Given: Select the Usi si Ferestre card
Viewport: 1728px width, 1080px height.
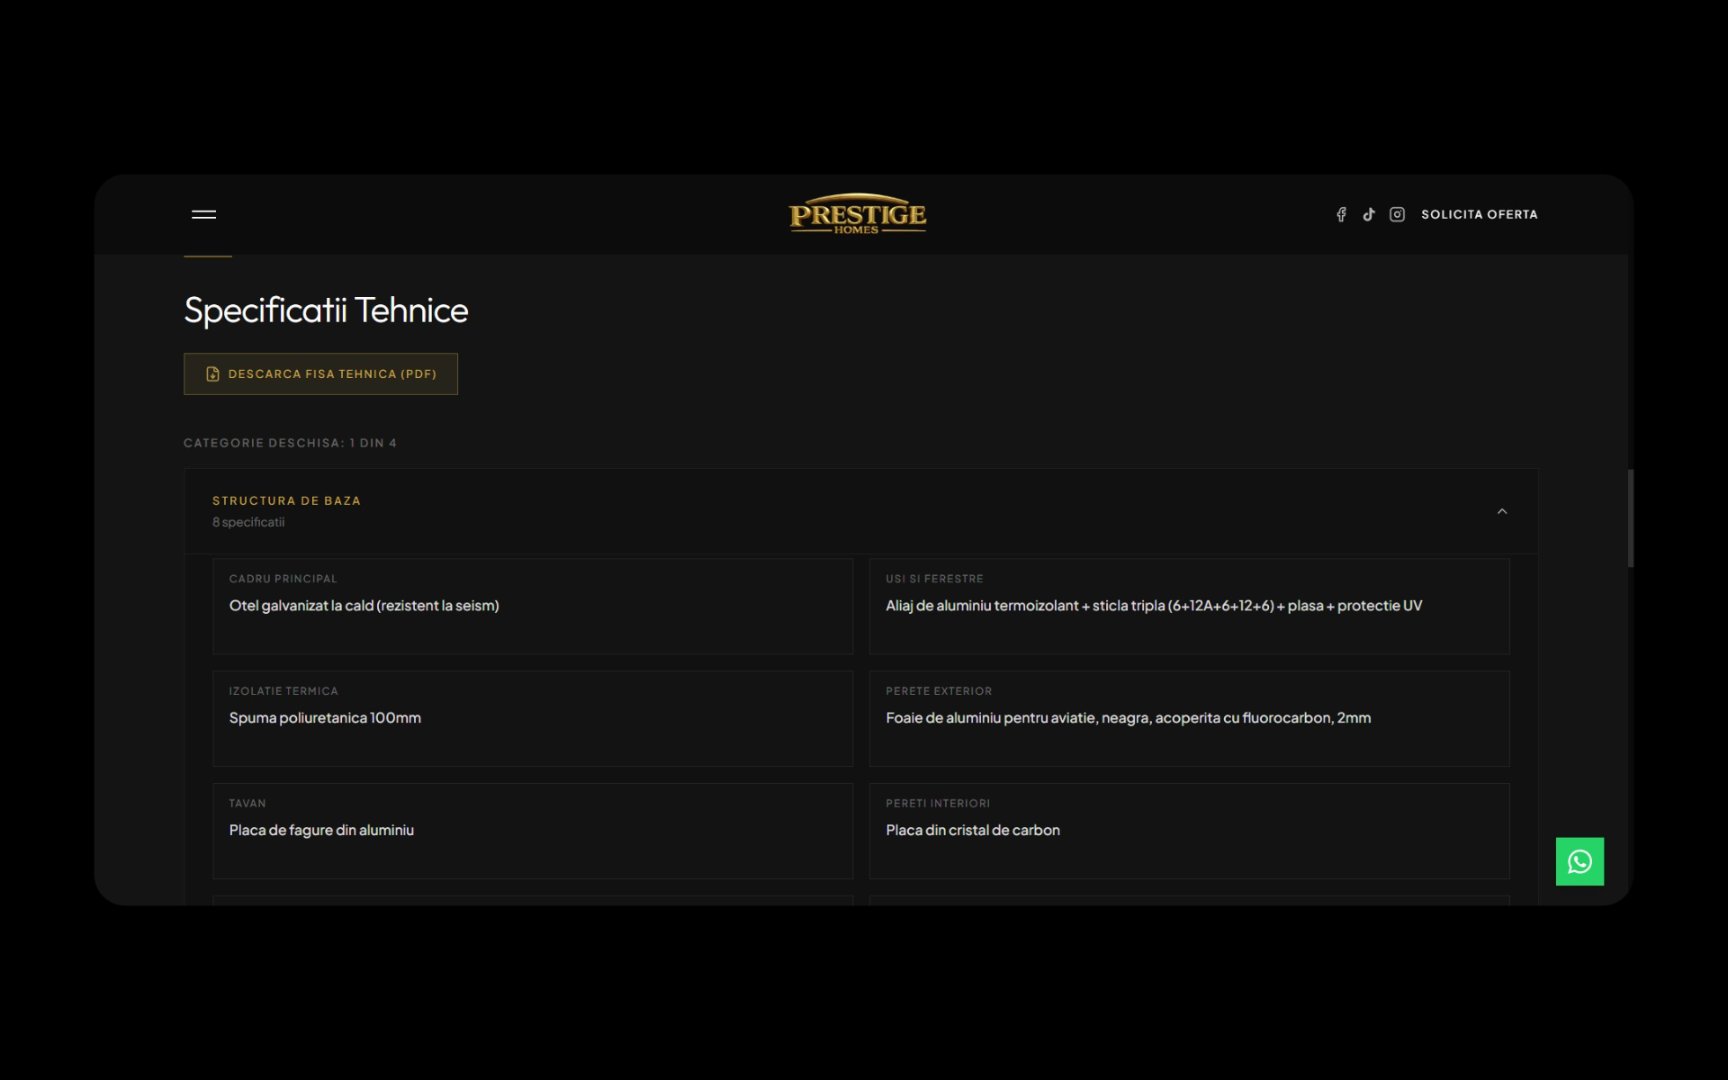Looking at the screenshot, I should (1189, 606).
